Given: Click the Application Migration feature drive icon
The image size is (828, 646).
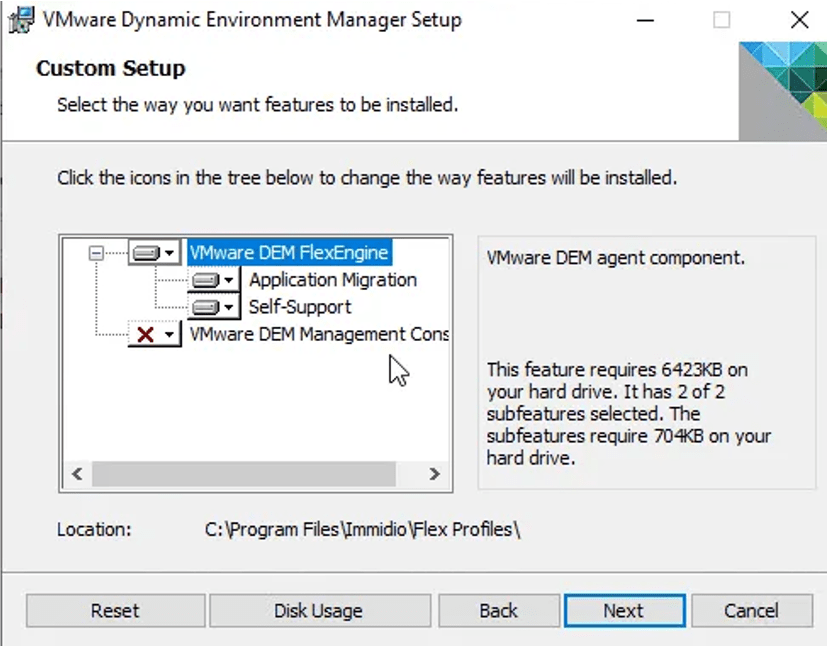Looking at the screenshot, I should pyautogui.click(x=205, y=280).
